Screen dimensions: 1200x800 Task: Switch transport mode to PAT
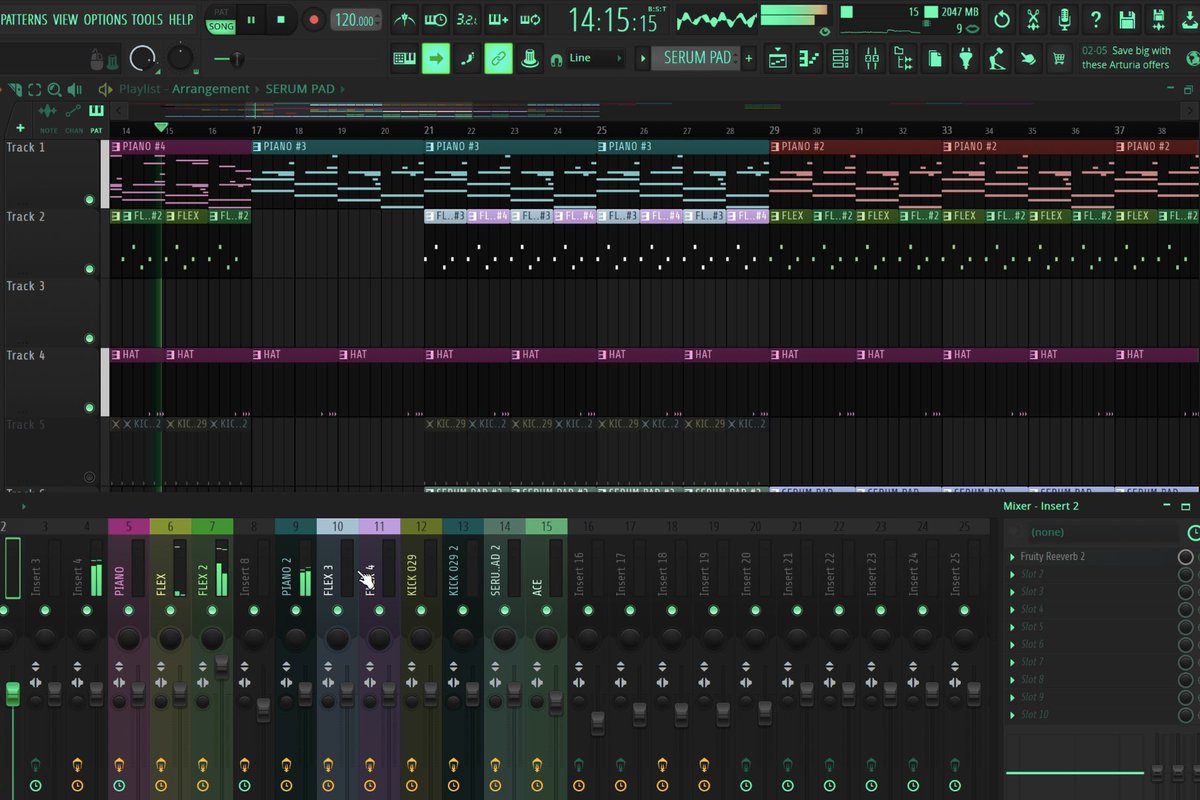click(221, 12)
